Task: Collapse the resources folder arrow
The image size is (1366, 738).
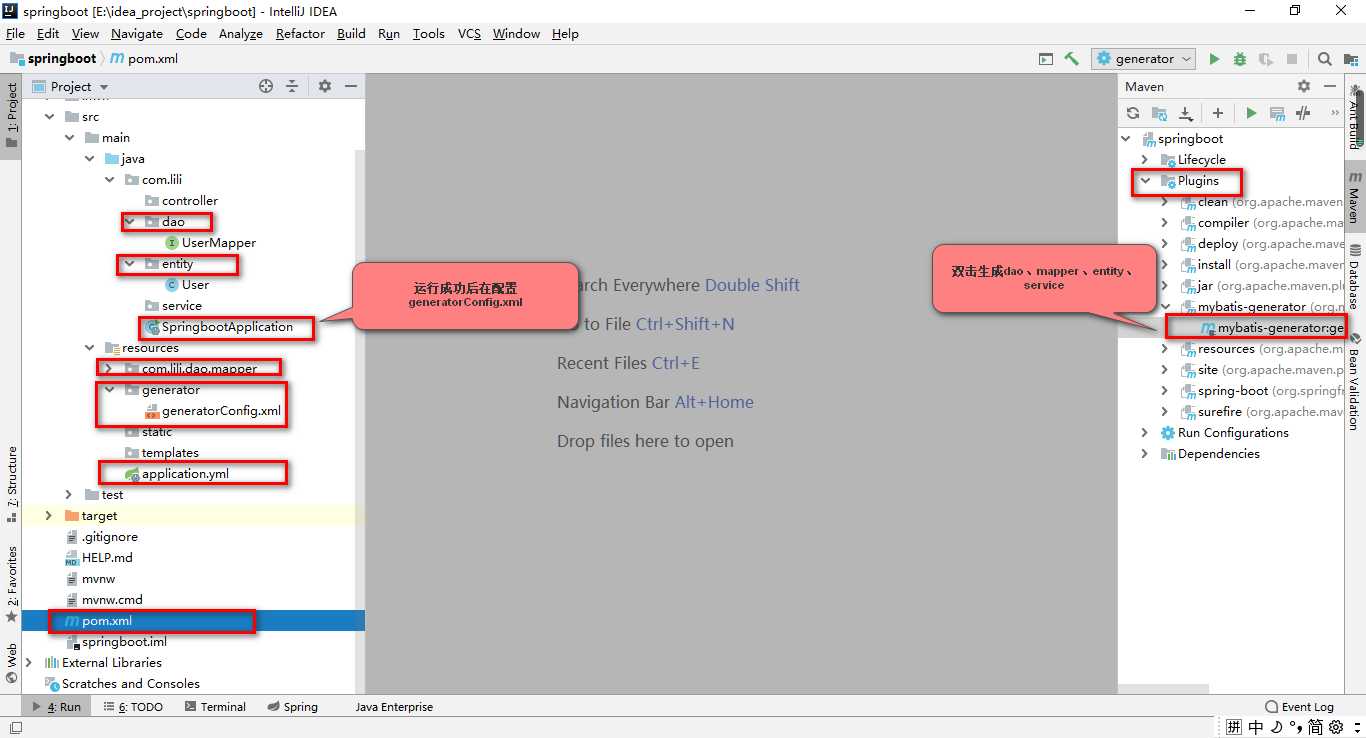Action: [x=89, y=348]
